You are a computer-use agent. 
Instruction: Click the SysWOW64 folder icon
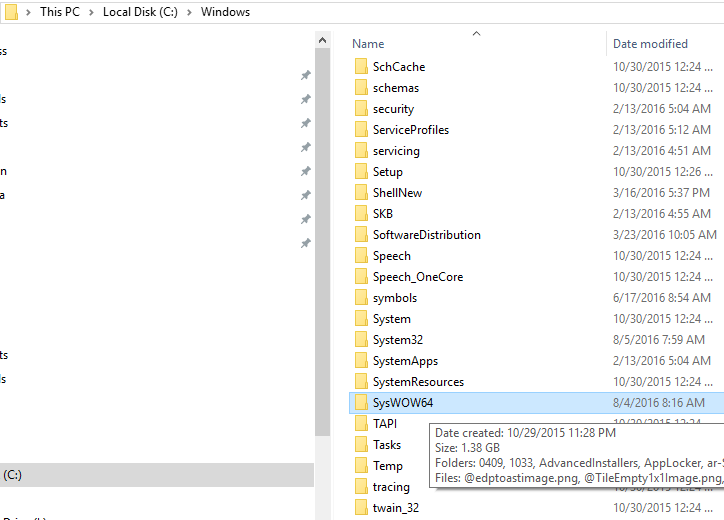coord(362,403)
